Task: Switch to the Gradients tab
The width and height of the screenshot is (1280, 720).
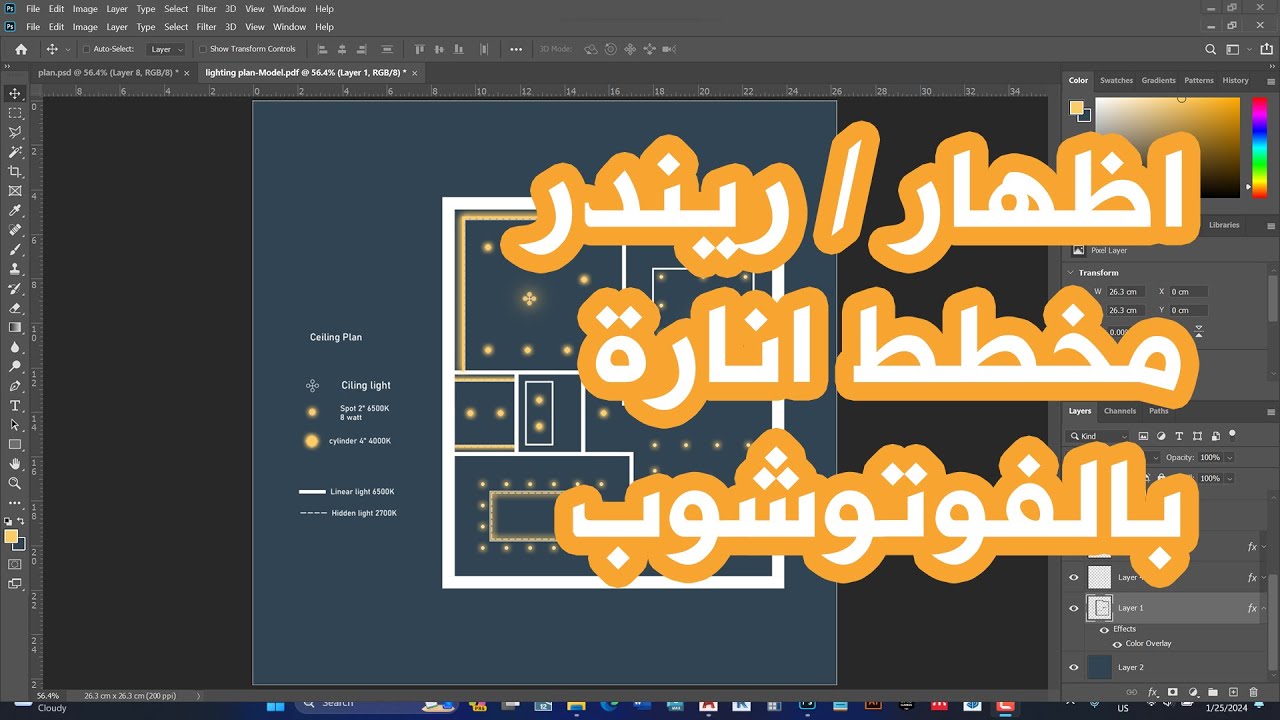Action: [x=1159, y=80]
